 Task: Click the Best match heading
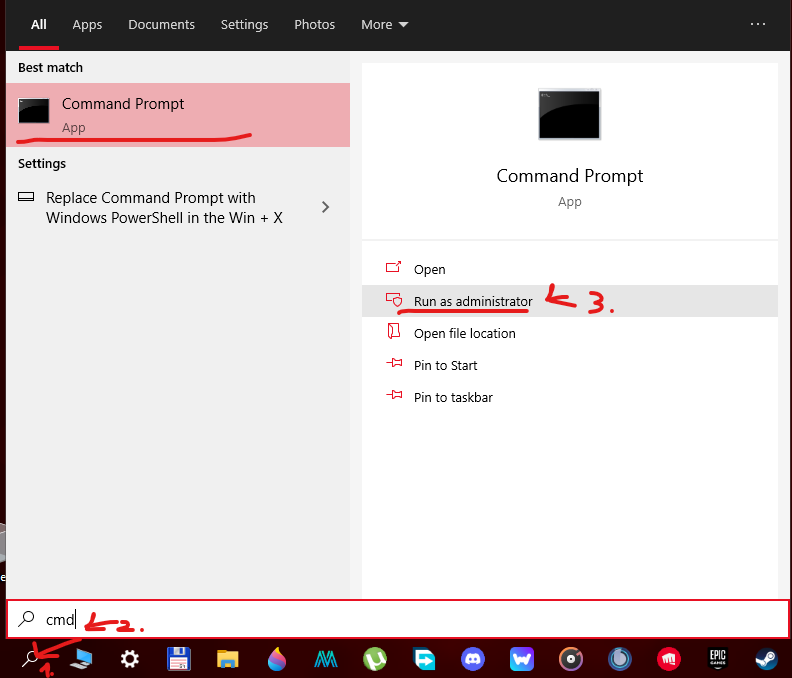point(51,67)
